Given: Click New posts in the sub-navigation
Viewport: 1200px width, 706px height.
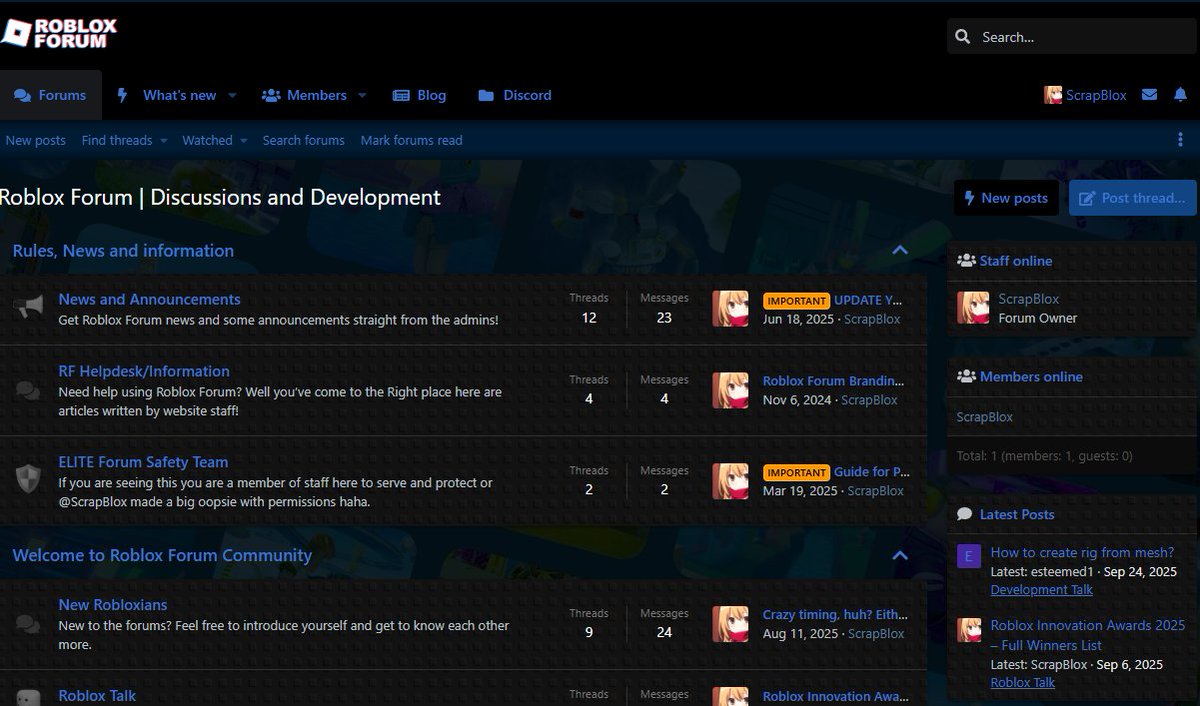Looking at the screenshot, I should tap(36, 140).
